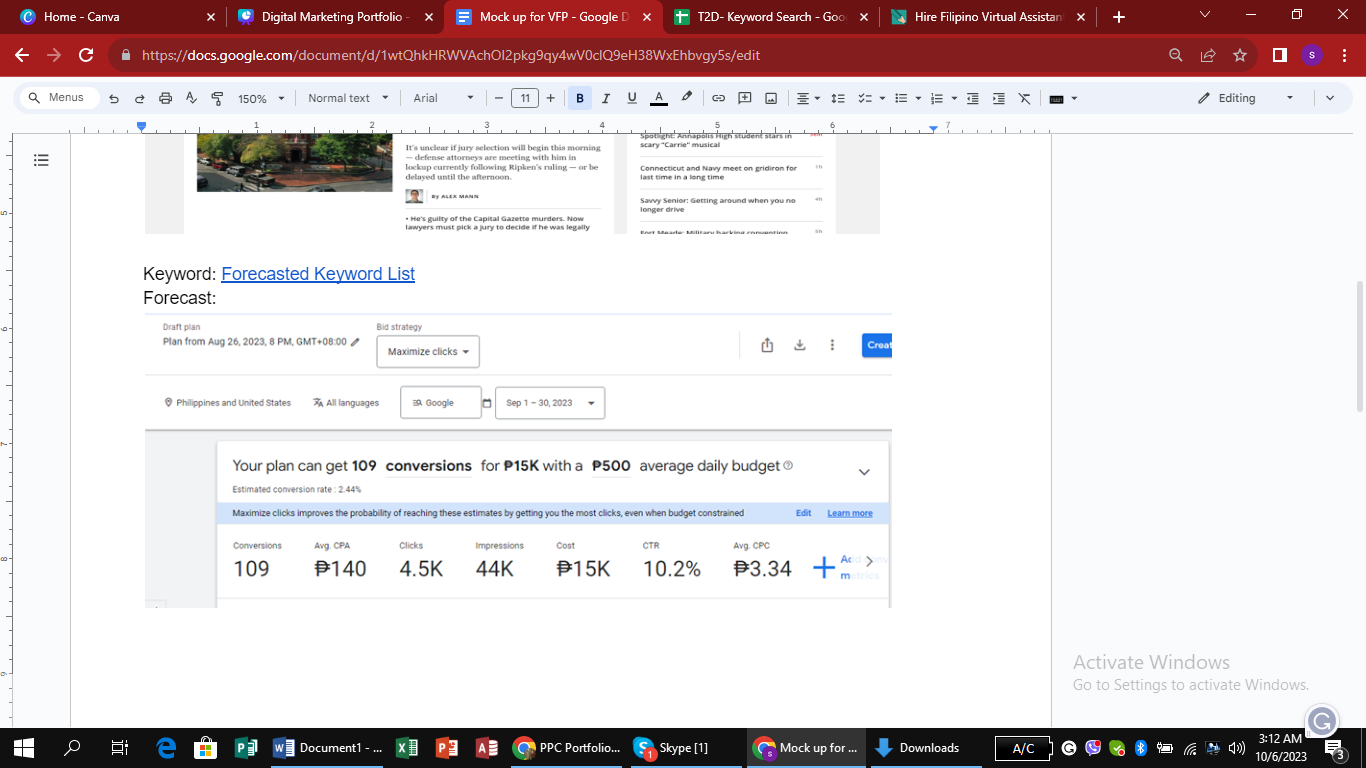The height and width of the screenshot is (768, 1366).
Task: Go back to the previous page
Action: (x=22, y=56)
